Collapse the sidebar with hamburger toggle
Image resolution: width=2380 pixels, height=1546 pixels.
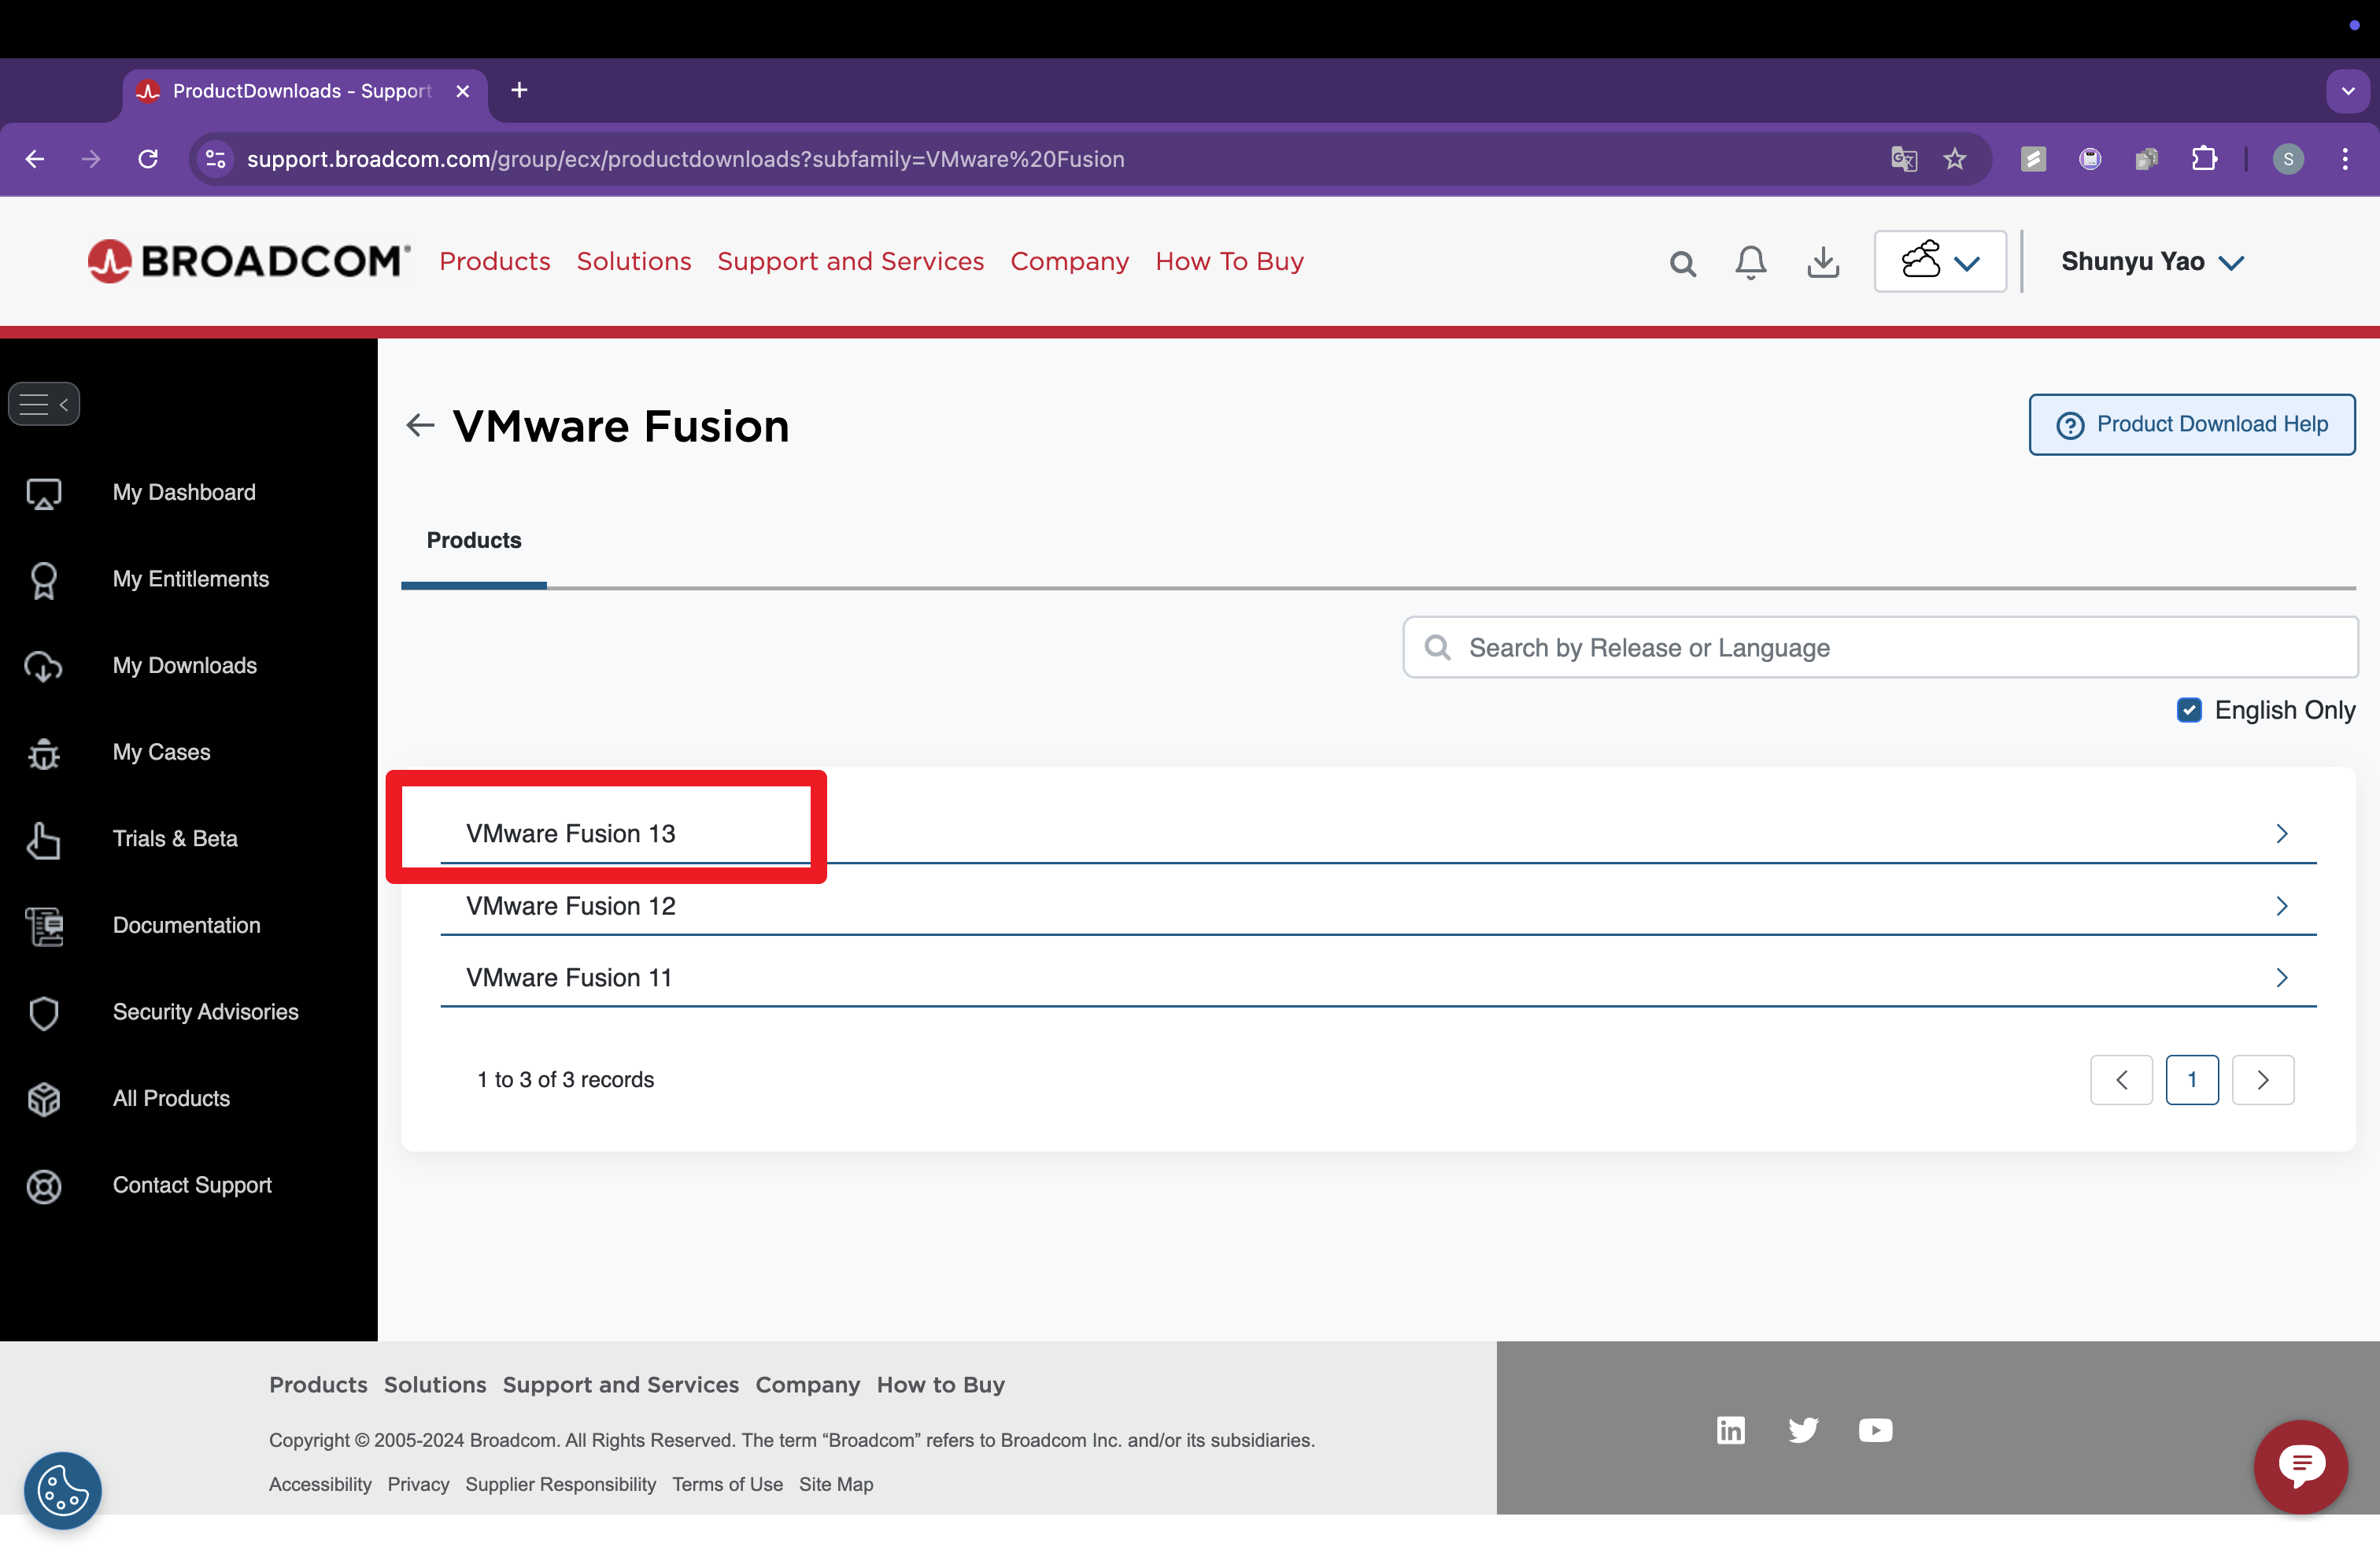click(44, 404)
